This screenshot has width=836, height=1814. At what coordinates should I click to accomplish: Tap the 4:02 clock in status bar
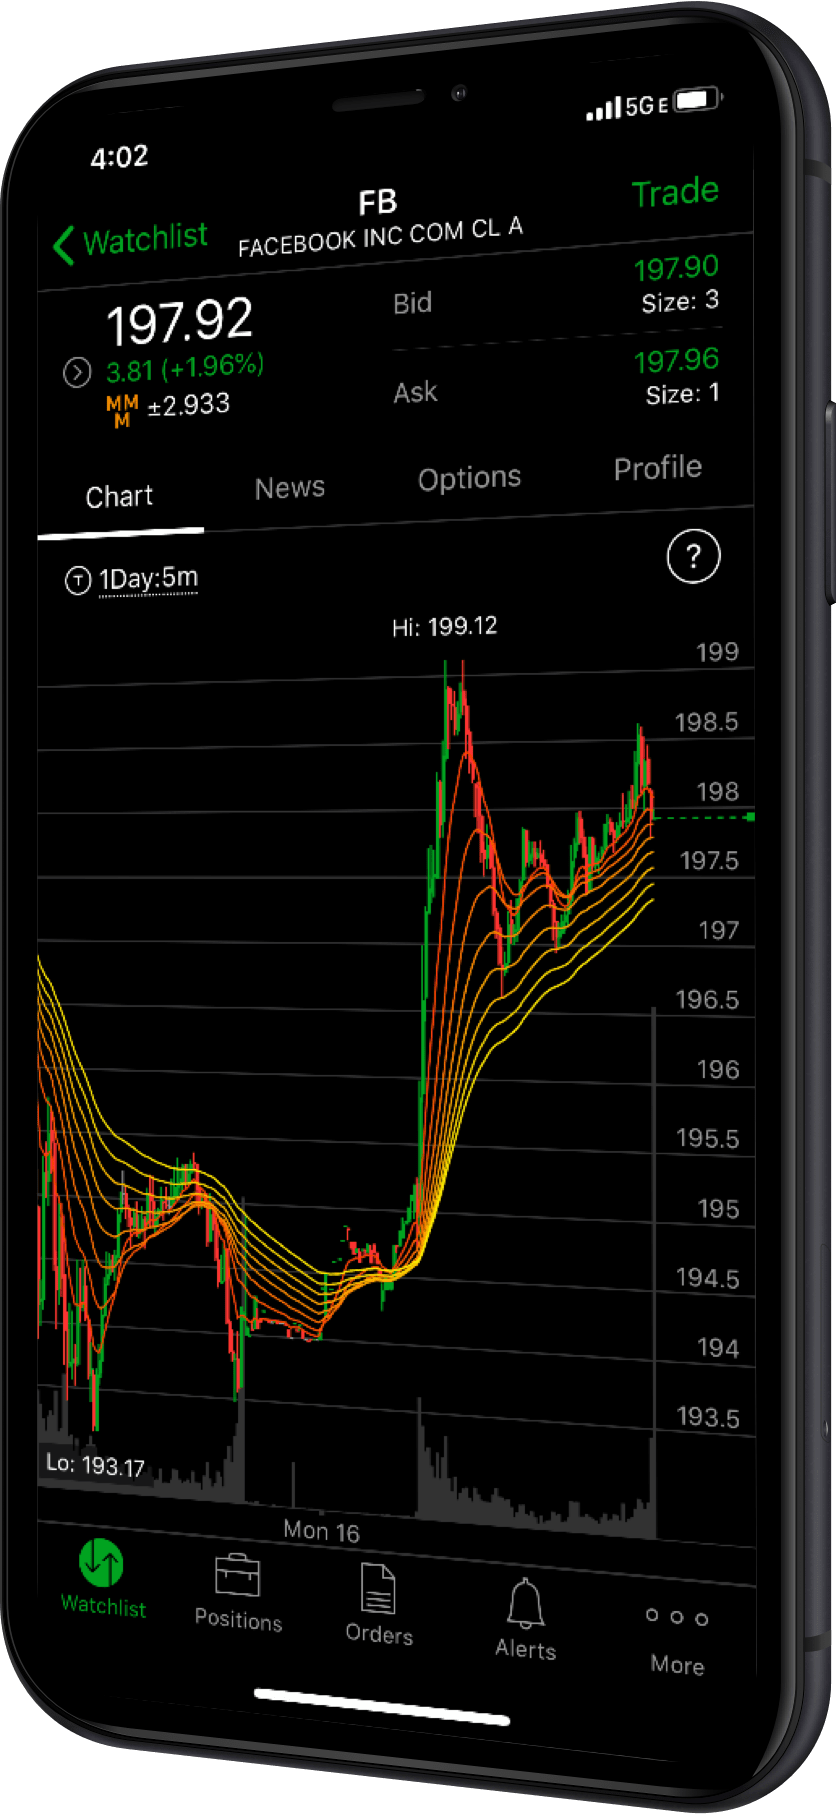[119, 157]
